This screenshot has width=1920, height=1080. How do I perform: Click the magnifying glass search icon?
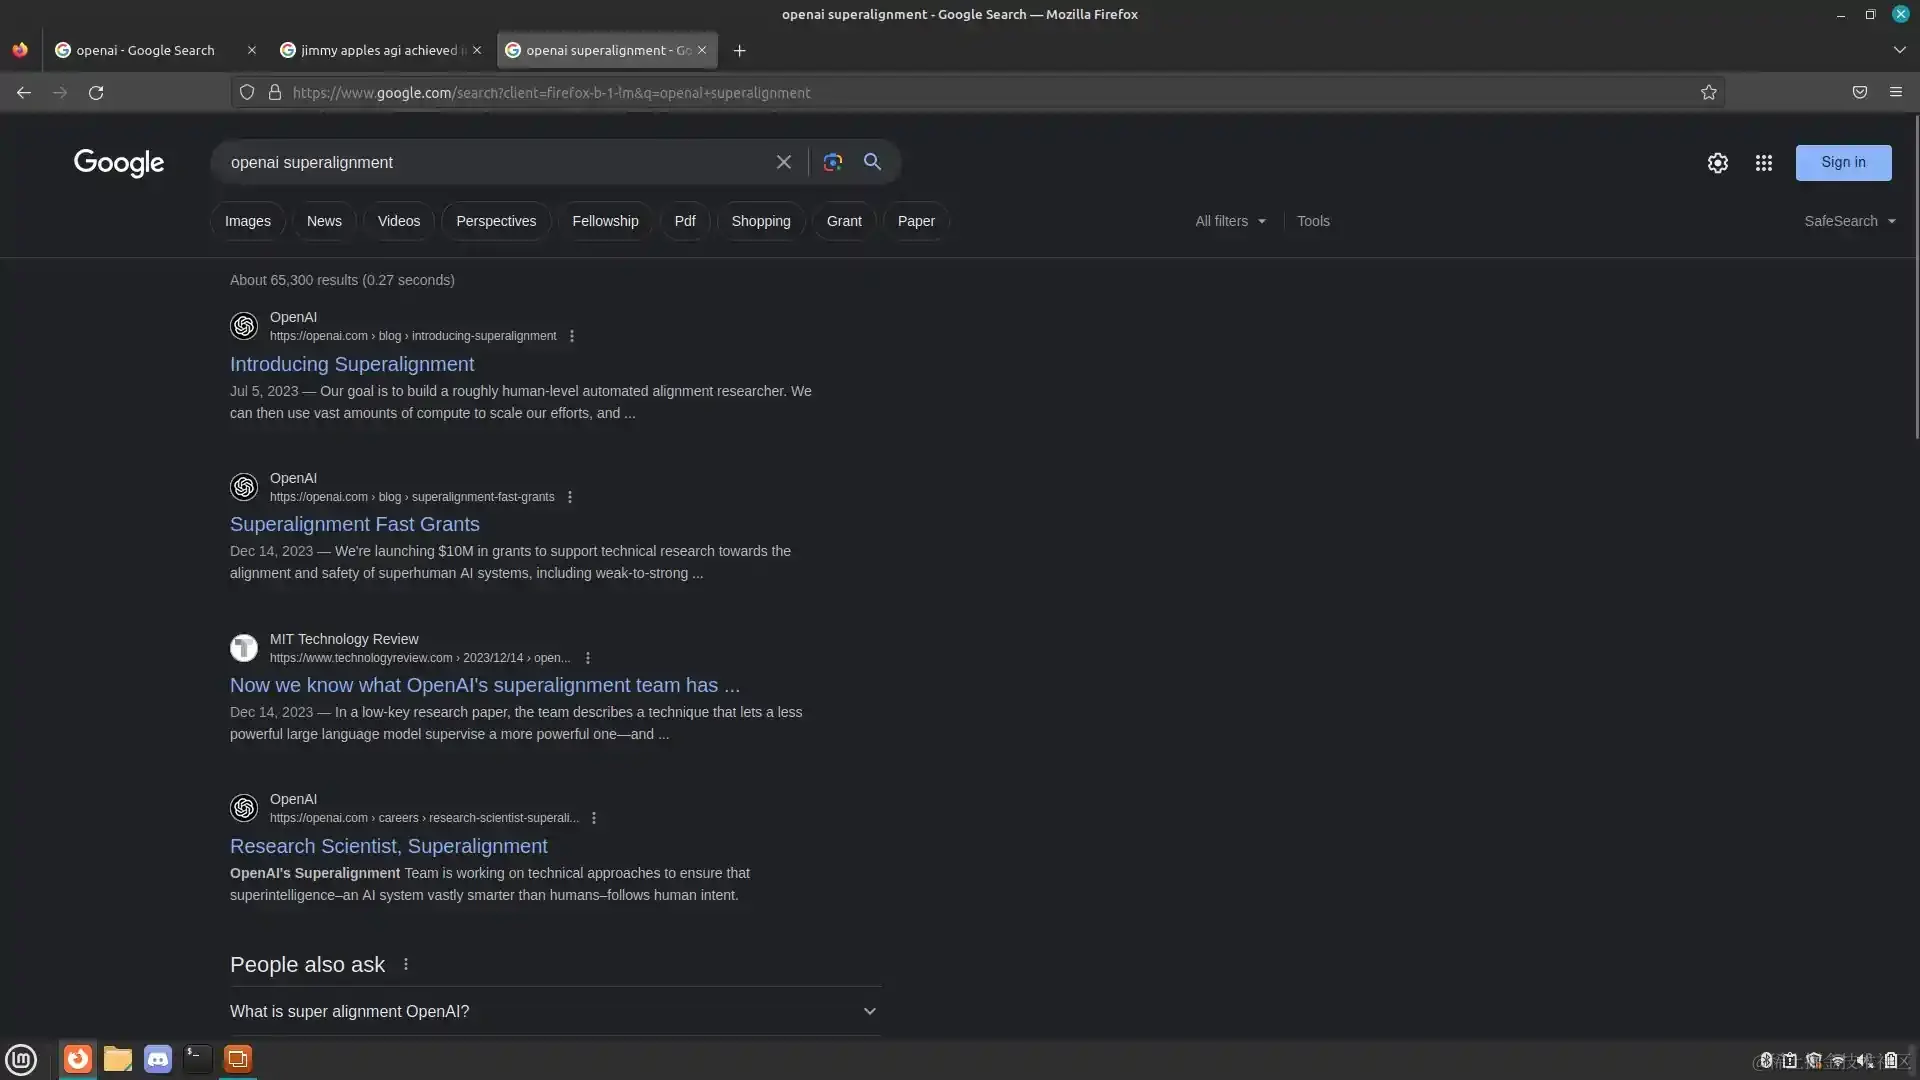pyautogui.click(x=872, y=162)
